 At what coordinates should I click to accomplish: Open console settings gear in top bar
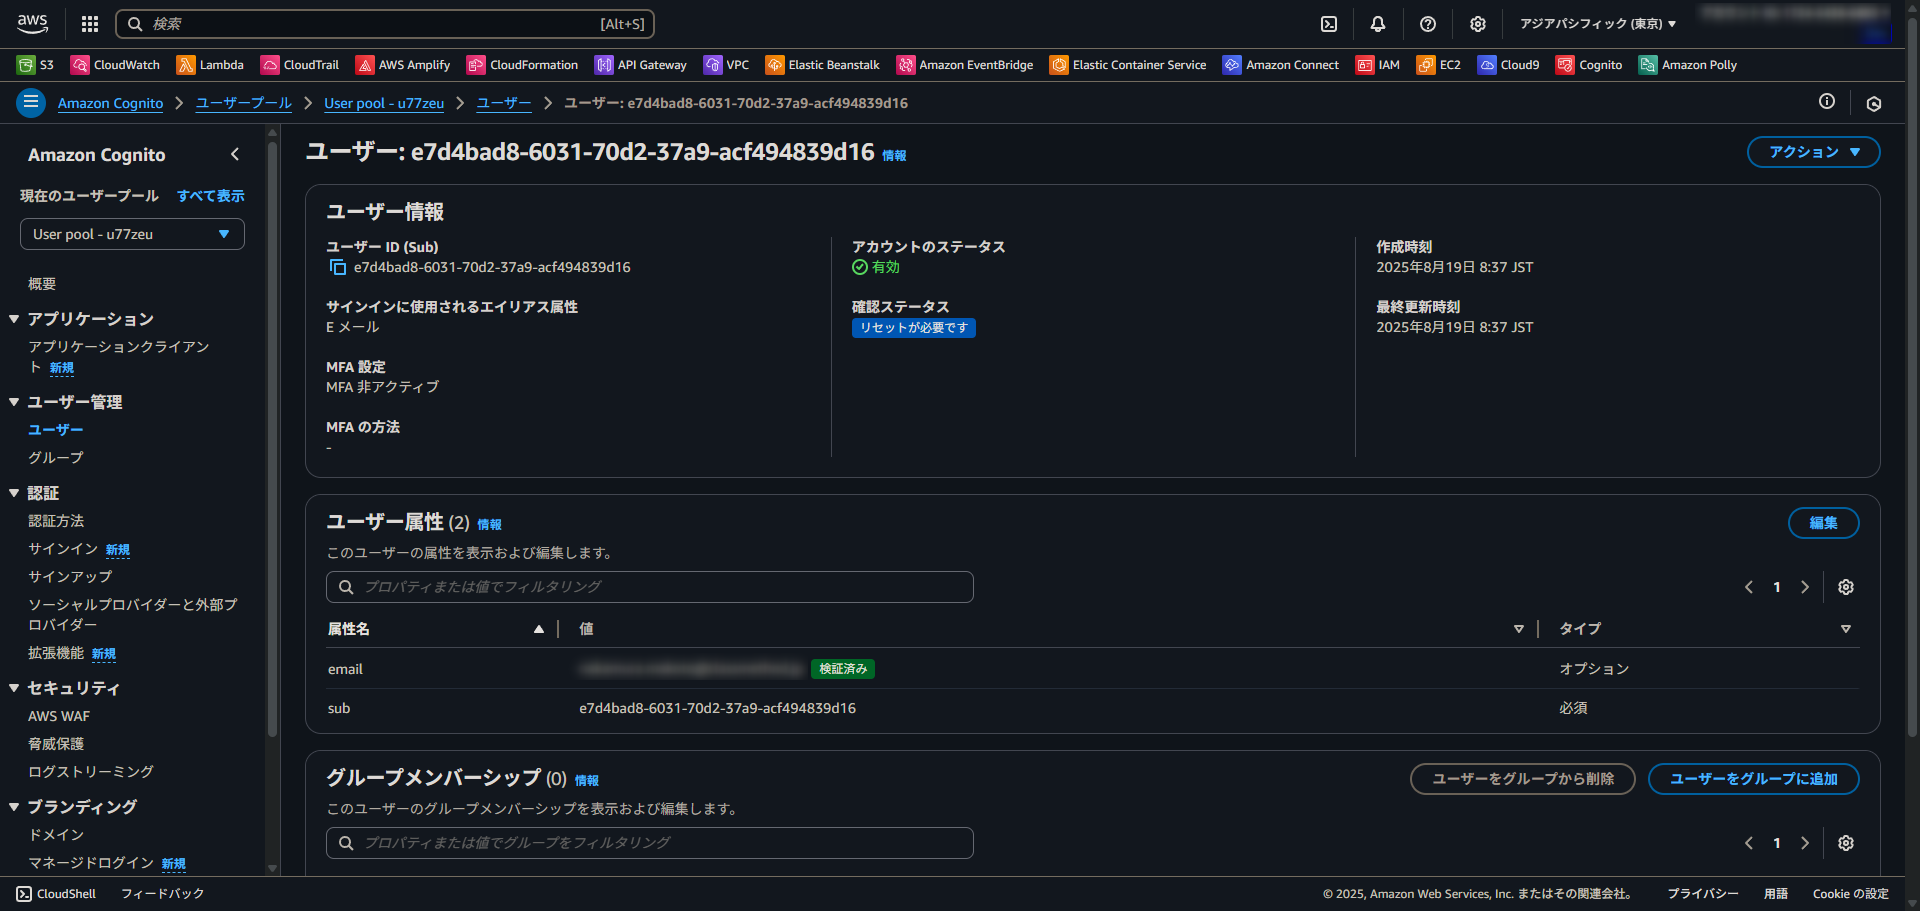pyautogui.click(x=1478, y=24)
